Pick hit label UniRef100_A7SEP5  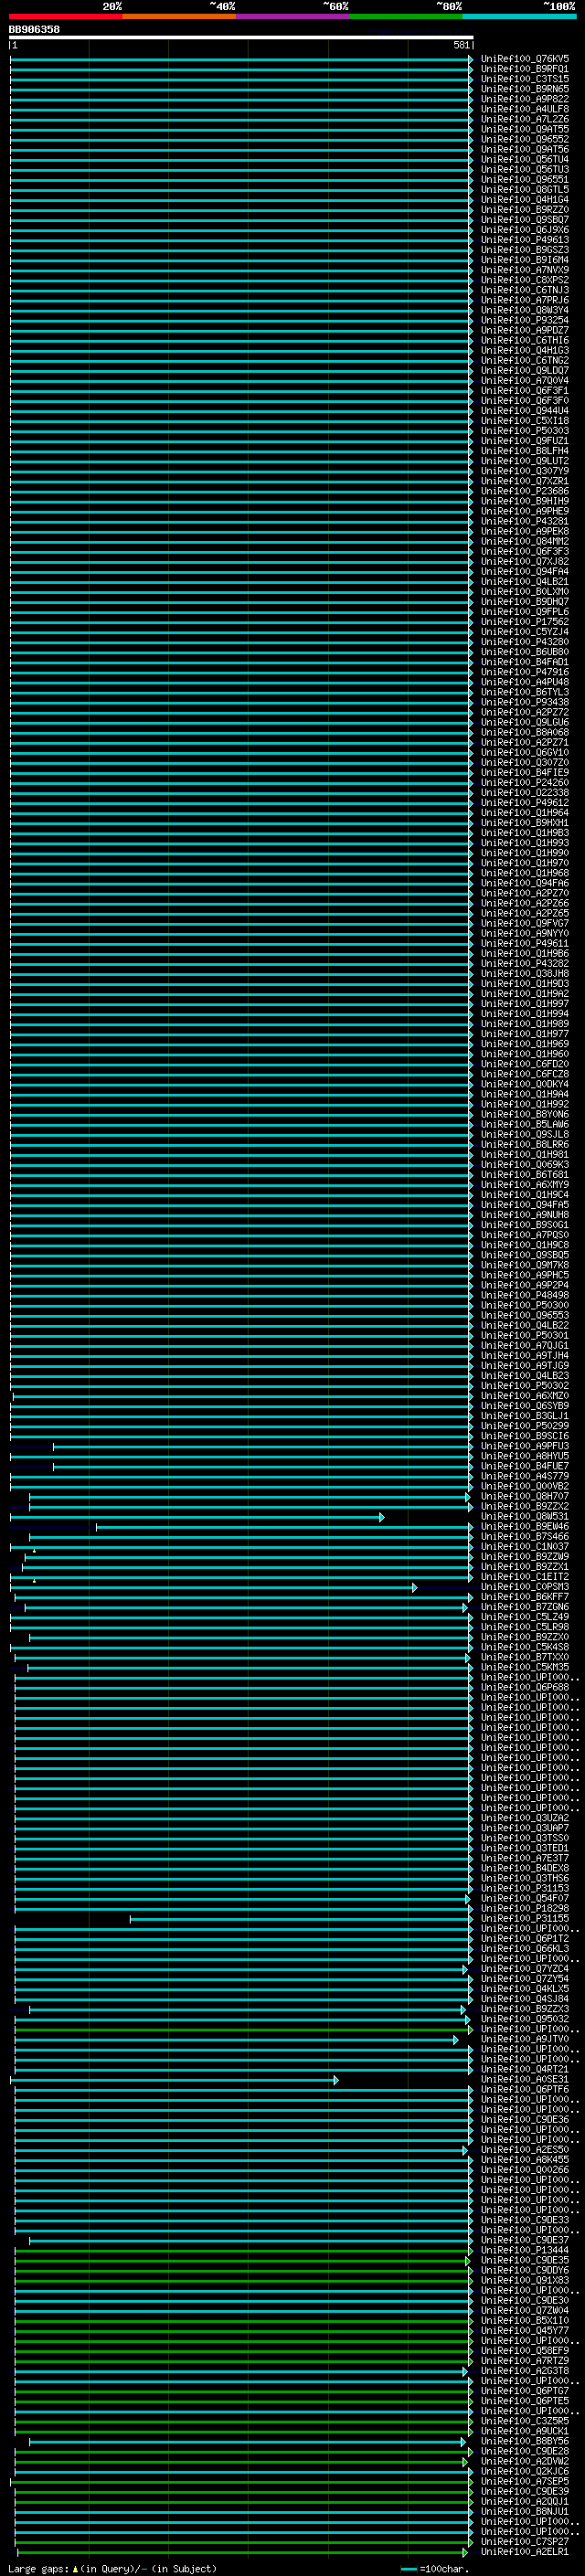coord(524,2481)
